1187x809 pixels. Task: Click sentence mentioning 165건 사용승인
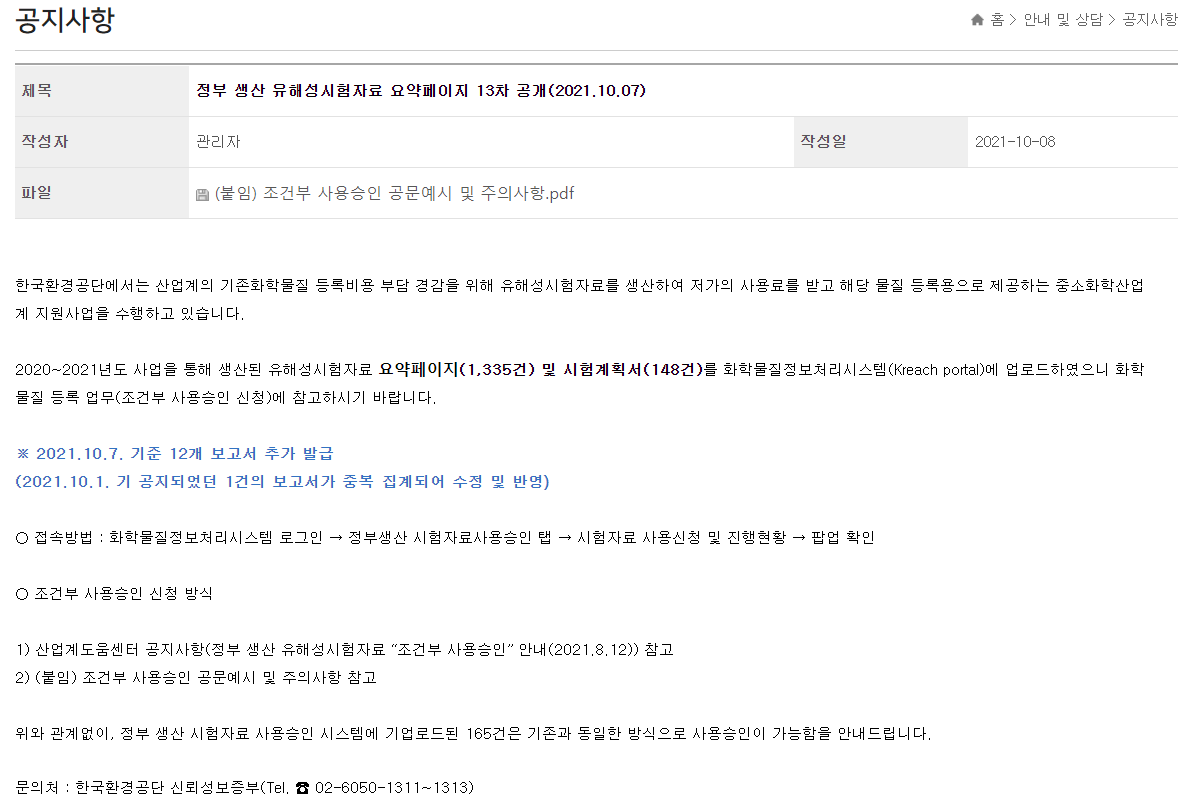[x=473, y=733]
